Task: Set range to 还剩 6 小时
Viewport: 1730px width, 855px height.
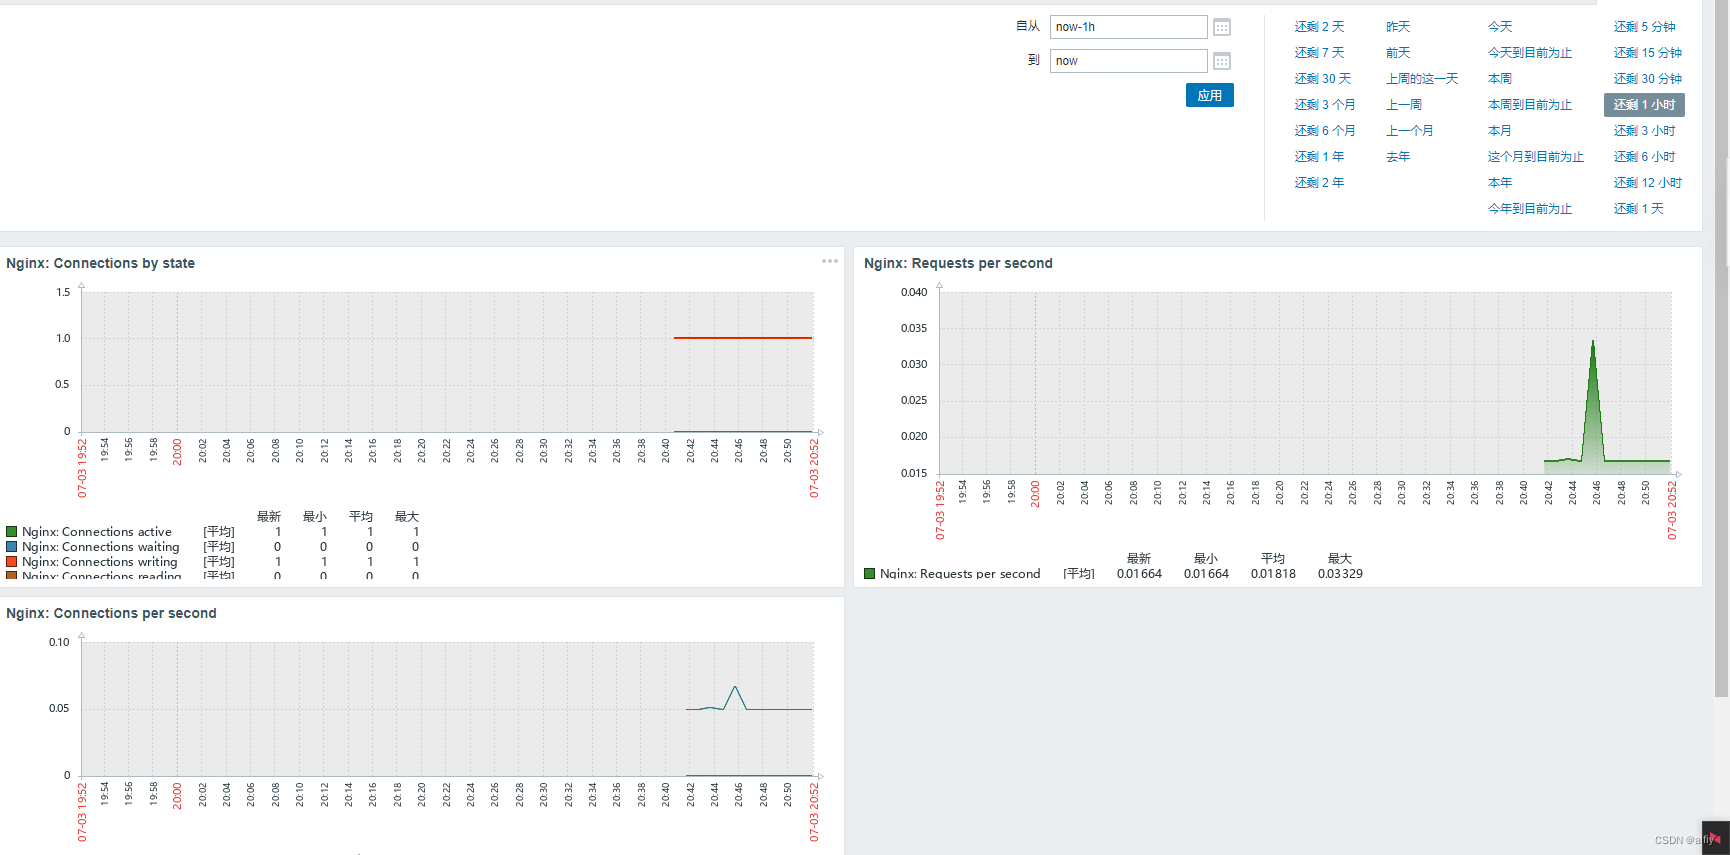Action: pyautogui.click(x=1644, y=157)
